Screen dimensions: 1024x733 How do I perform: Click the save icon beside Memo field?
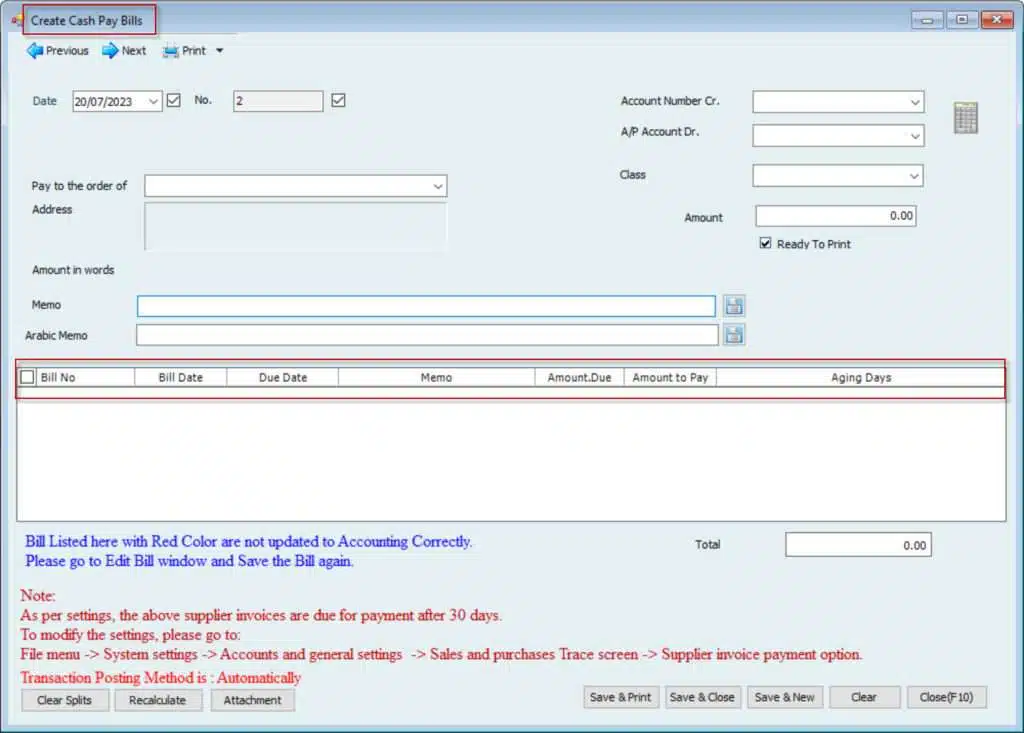point(735,306)
